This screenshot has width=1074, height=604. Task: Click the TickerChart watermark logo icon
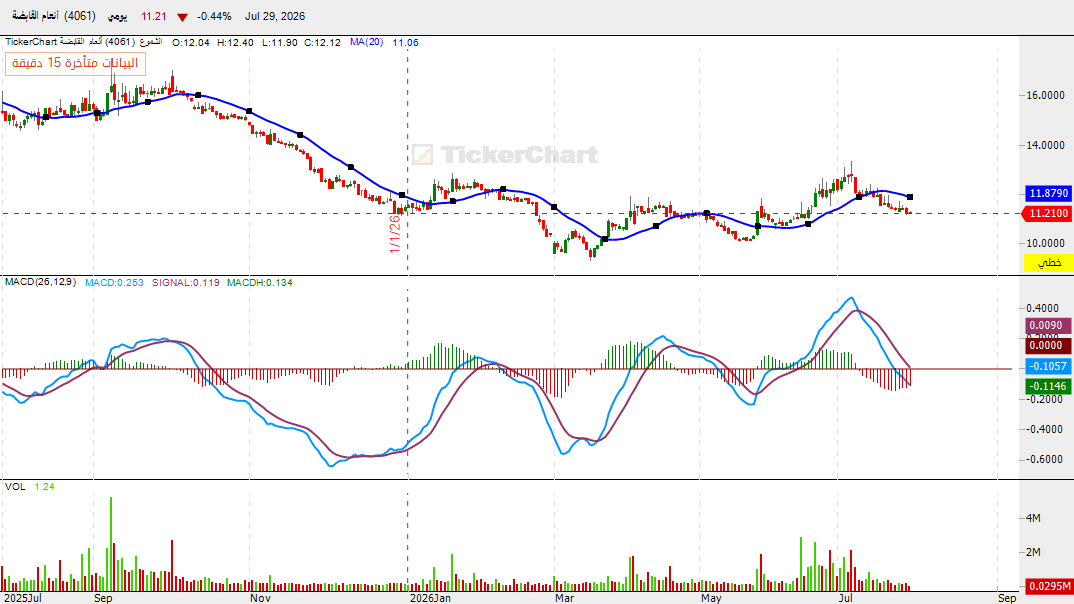point(422,155)
